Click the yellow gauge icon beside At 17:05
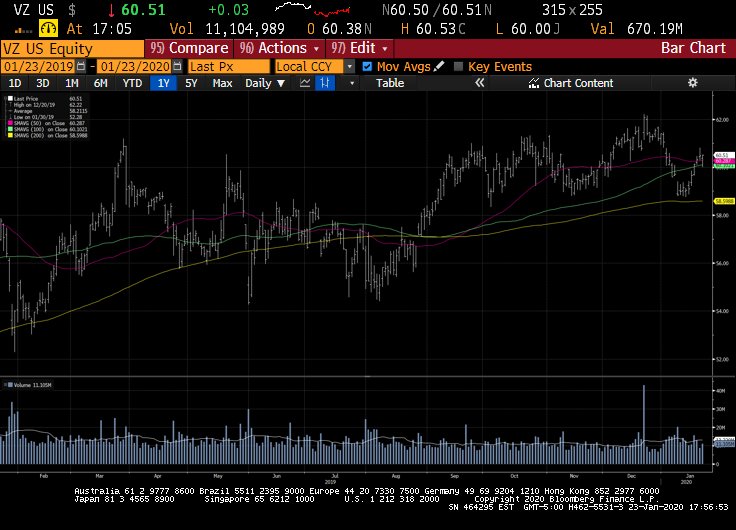The width and height of the screenshot is (736, 530). click(48, 29)
